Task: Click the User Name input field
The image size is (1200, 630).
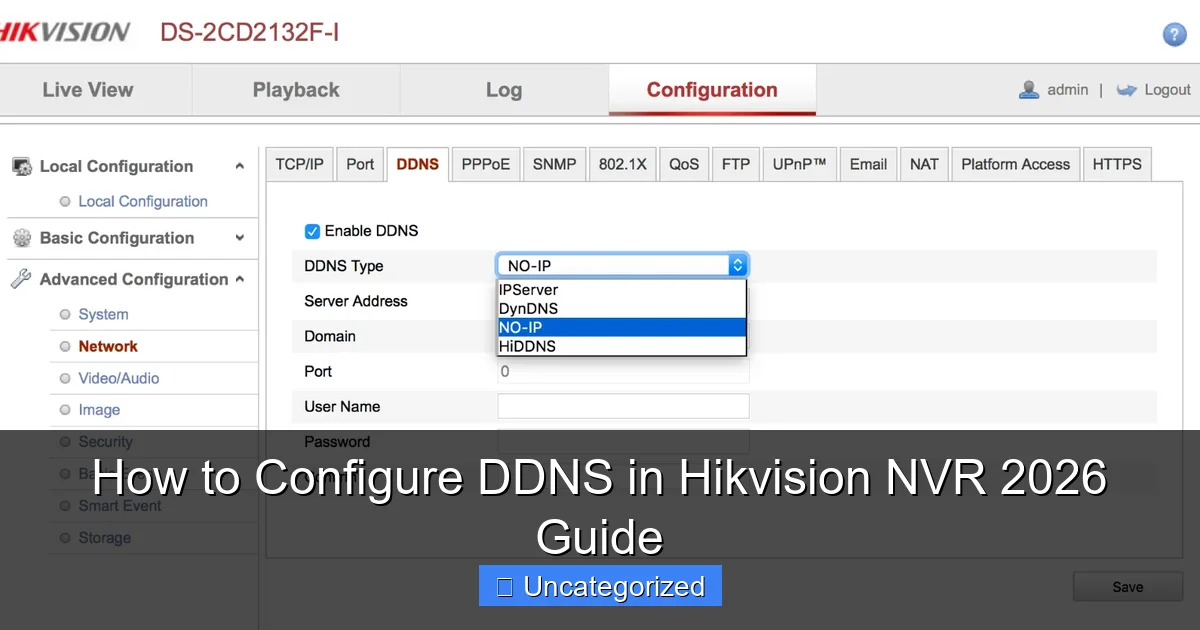Action: pyautogui.click(x=622, y=406)
